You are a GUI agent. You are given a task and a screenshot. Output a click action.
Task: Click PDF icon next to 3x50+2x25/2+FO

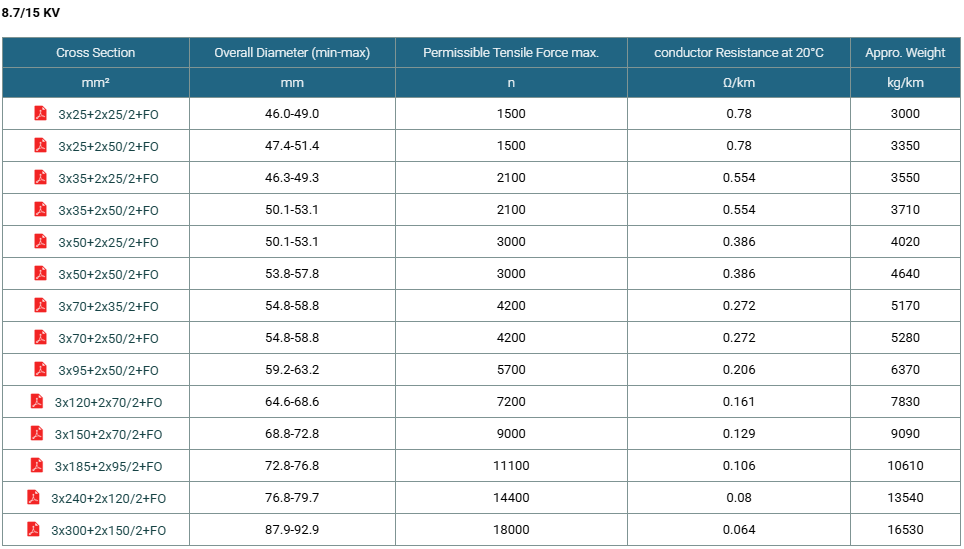(41, 241)
